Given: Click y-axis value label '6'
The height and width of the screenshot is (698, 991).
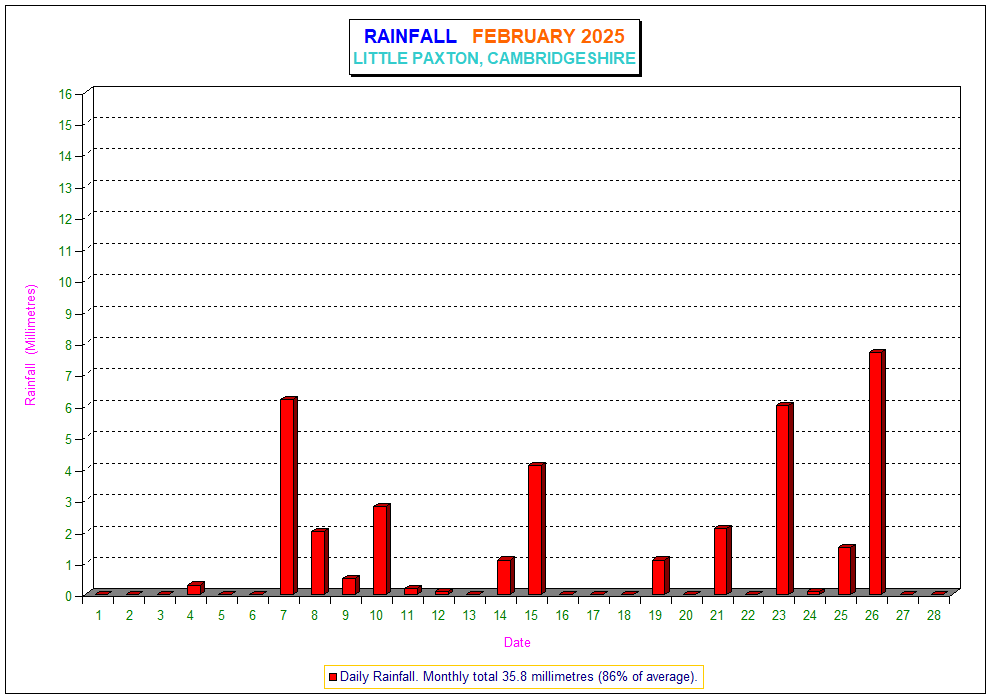Looking at the screenshot, I should pos(69,408).
